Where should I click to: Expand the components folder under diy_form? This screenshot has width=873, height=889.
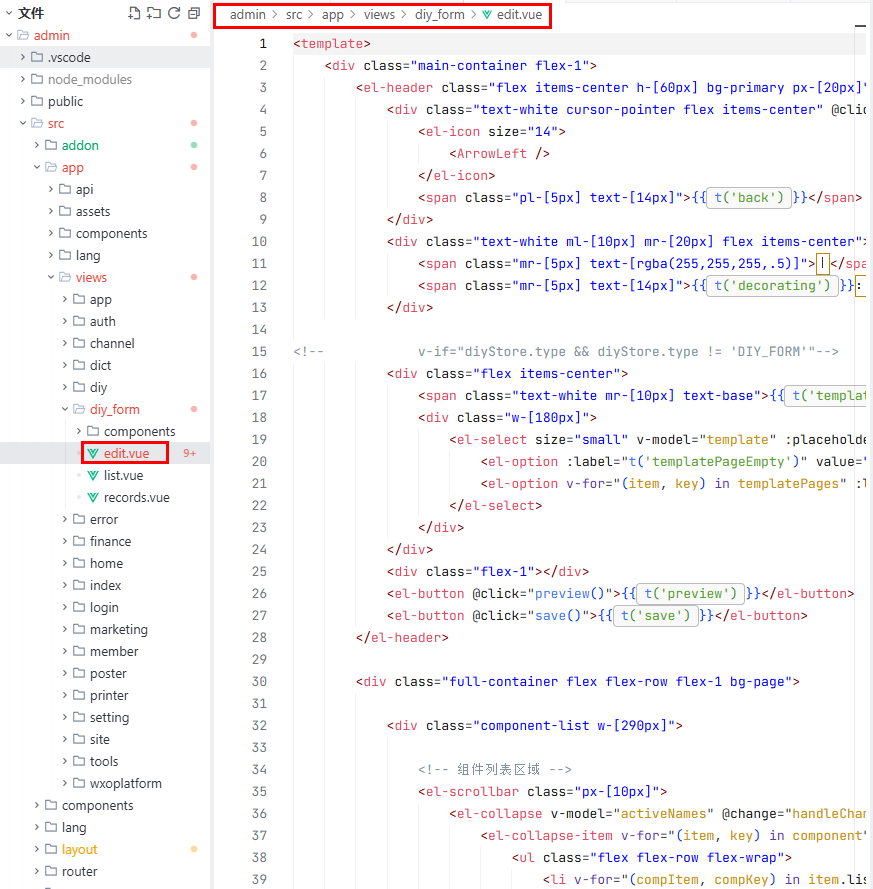(139, 431)
